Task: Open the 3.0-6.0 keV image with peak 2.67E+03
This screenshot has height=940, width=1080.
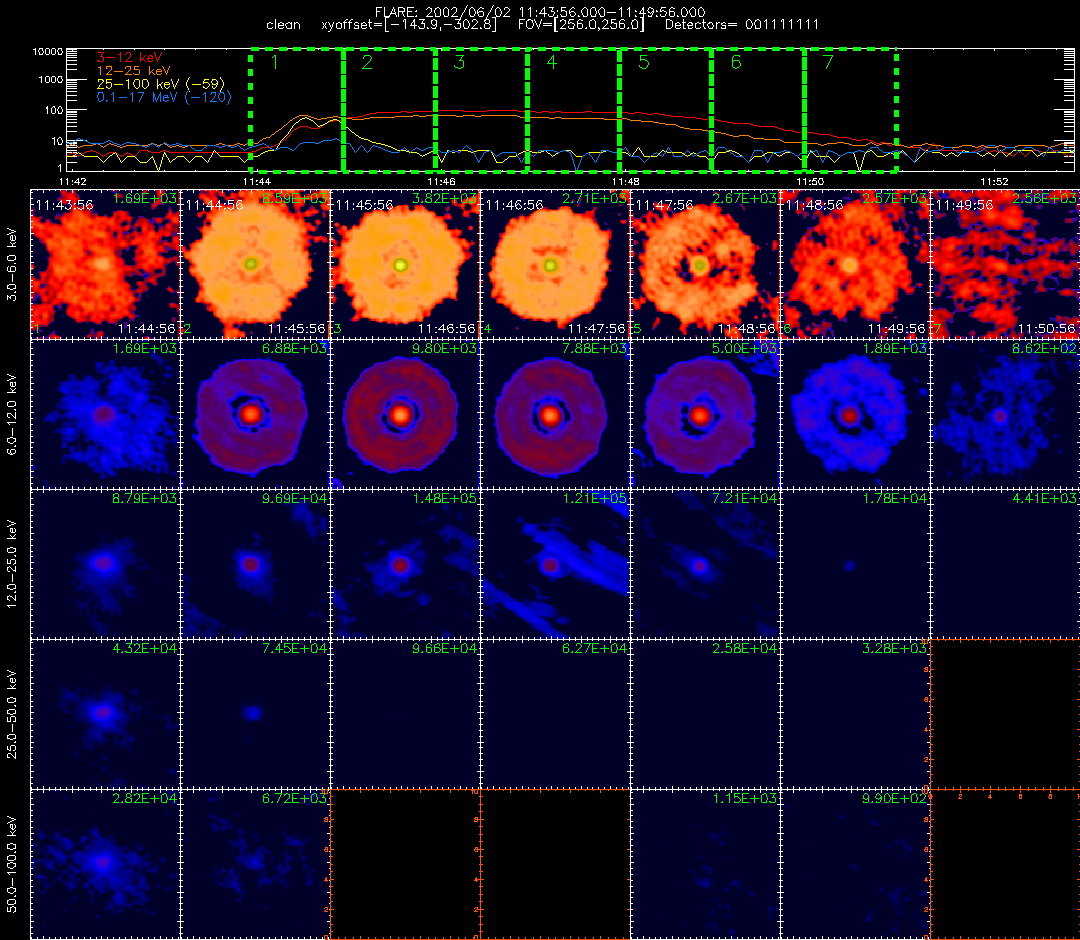Action: (x=706, y=264)
